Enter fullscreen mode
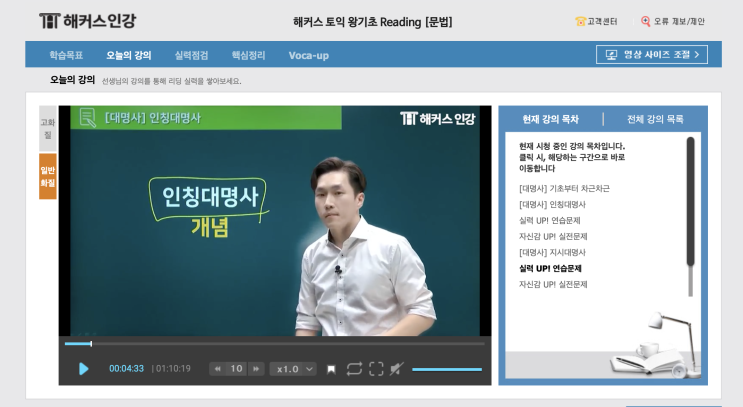Viewport: 743px width, 407px height. coord(376,369)
